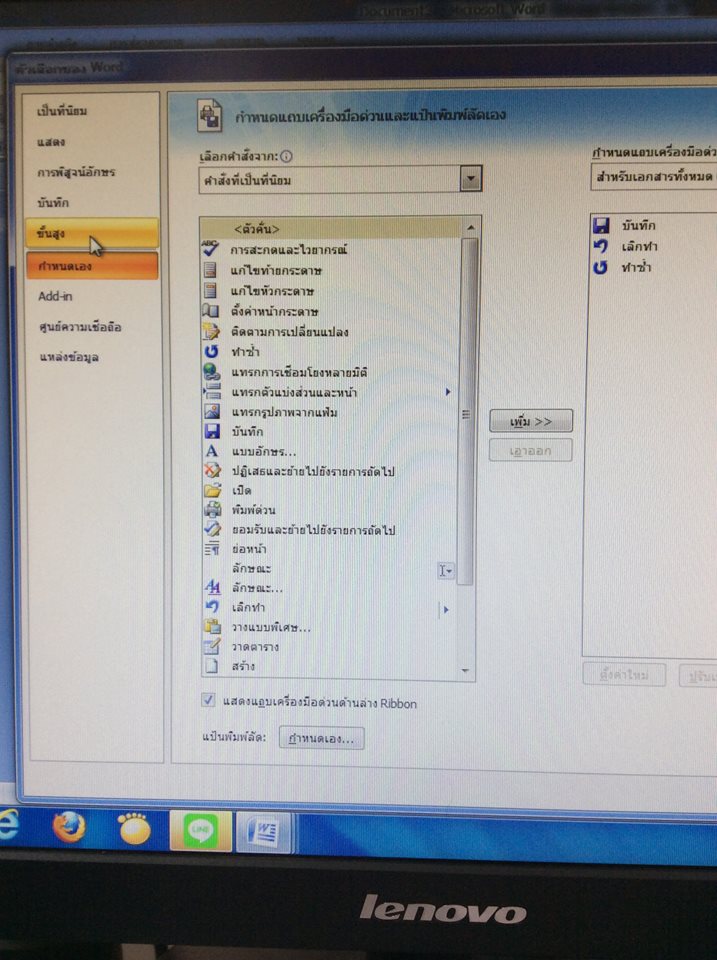Click the วาดตาราง draw table icon
This screenshot has width=717, height=960.
click(x=212, y=646)
